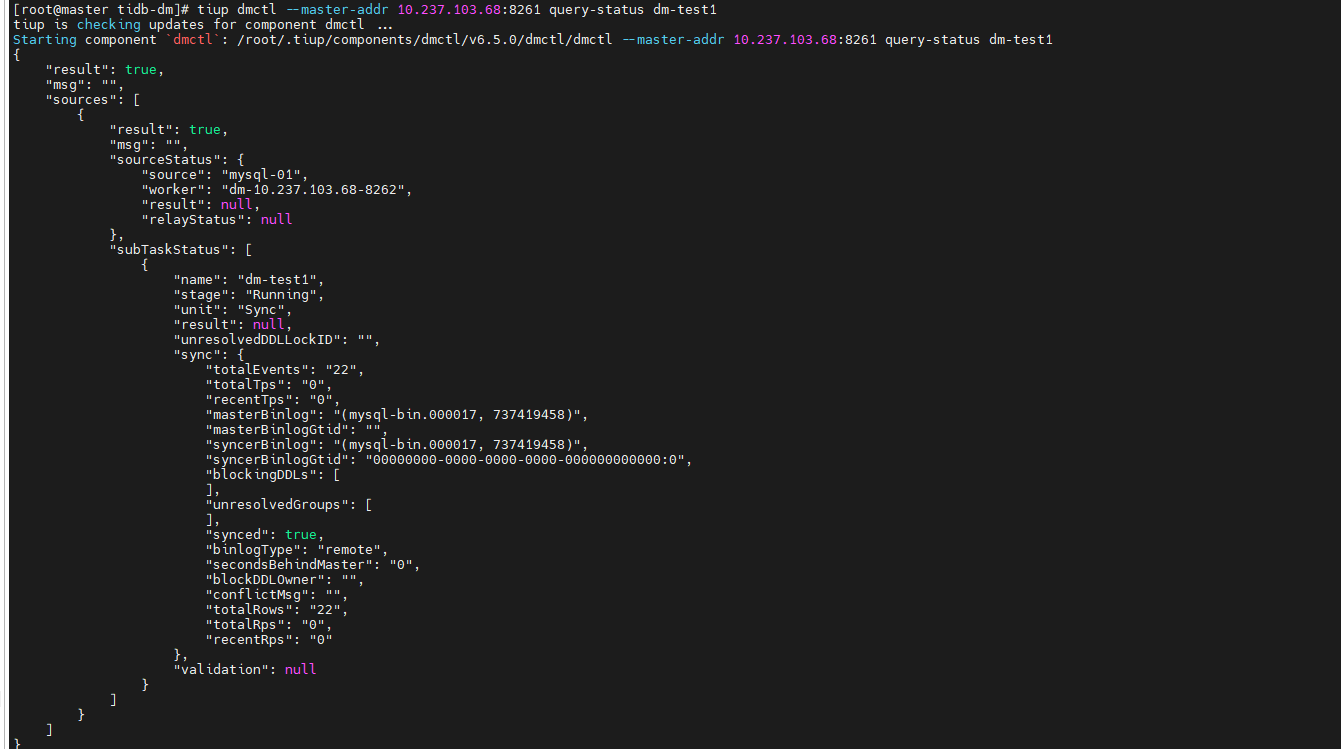
Task: Click the "sources" key opening bracket line
Action: click(x=93, y=99)
